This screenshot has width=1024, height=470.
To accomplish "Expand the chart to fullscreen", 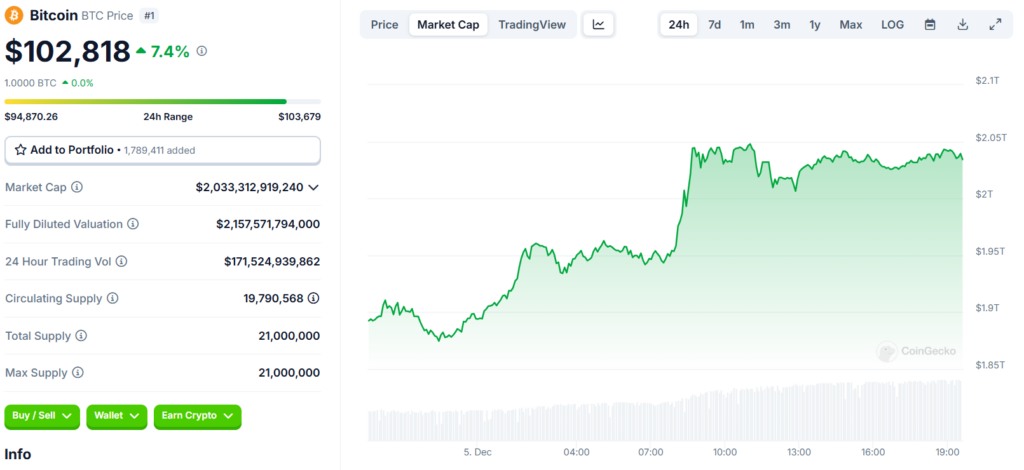I will coord(994,24).
